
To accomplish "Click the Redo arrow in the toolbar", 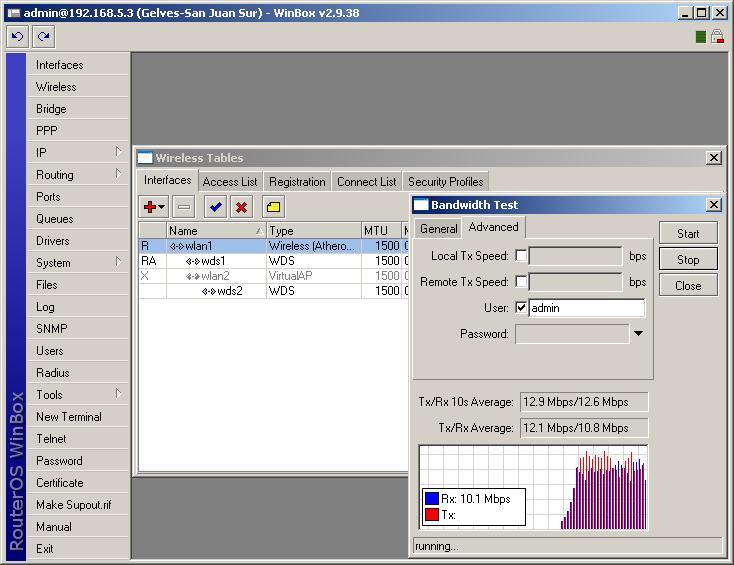I will pos(44,37).
